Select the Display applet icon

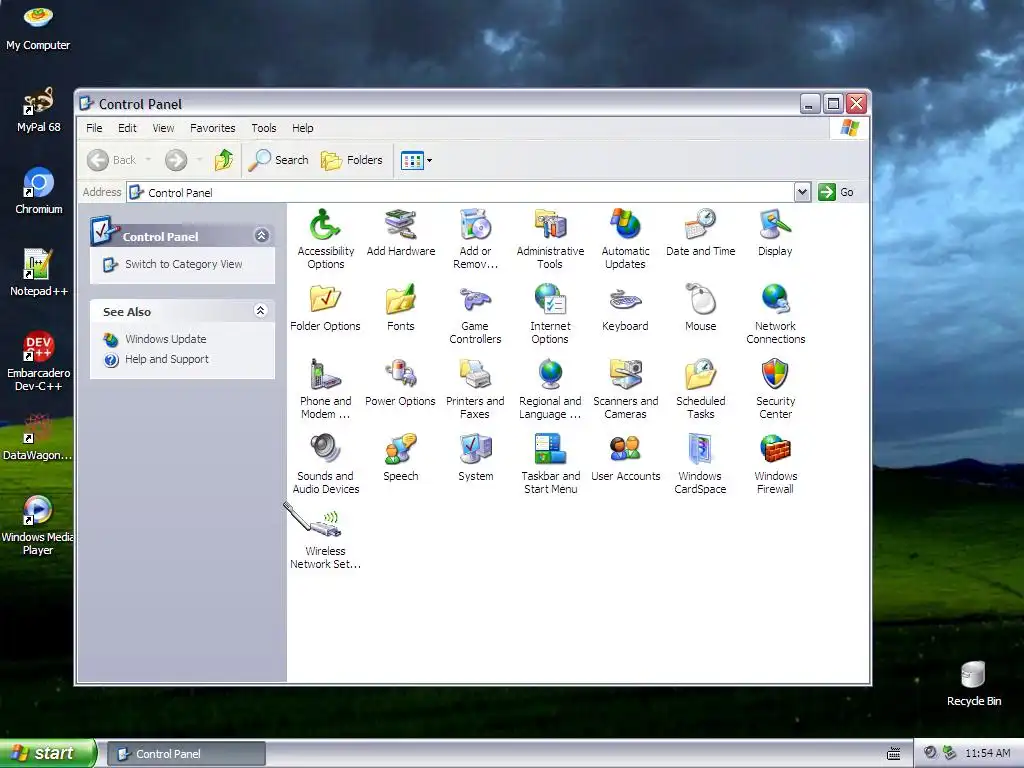click(775, 233)
